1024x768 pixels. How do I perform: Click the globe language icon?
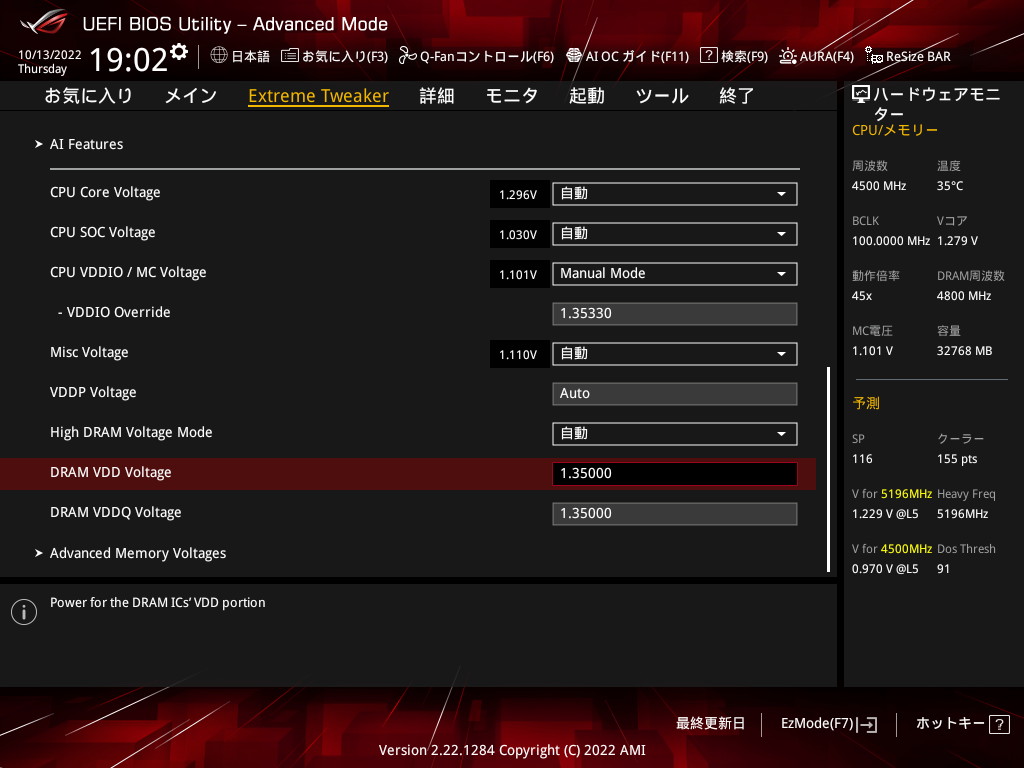coord(219,56)
